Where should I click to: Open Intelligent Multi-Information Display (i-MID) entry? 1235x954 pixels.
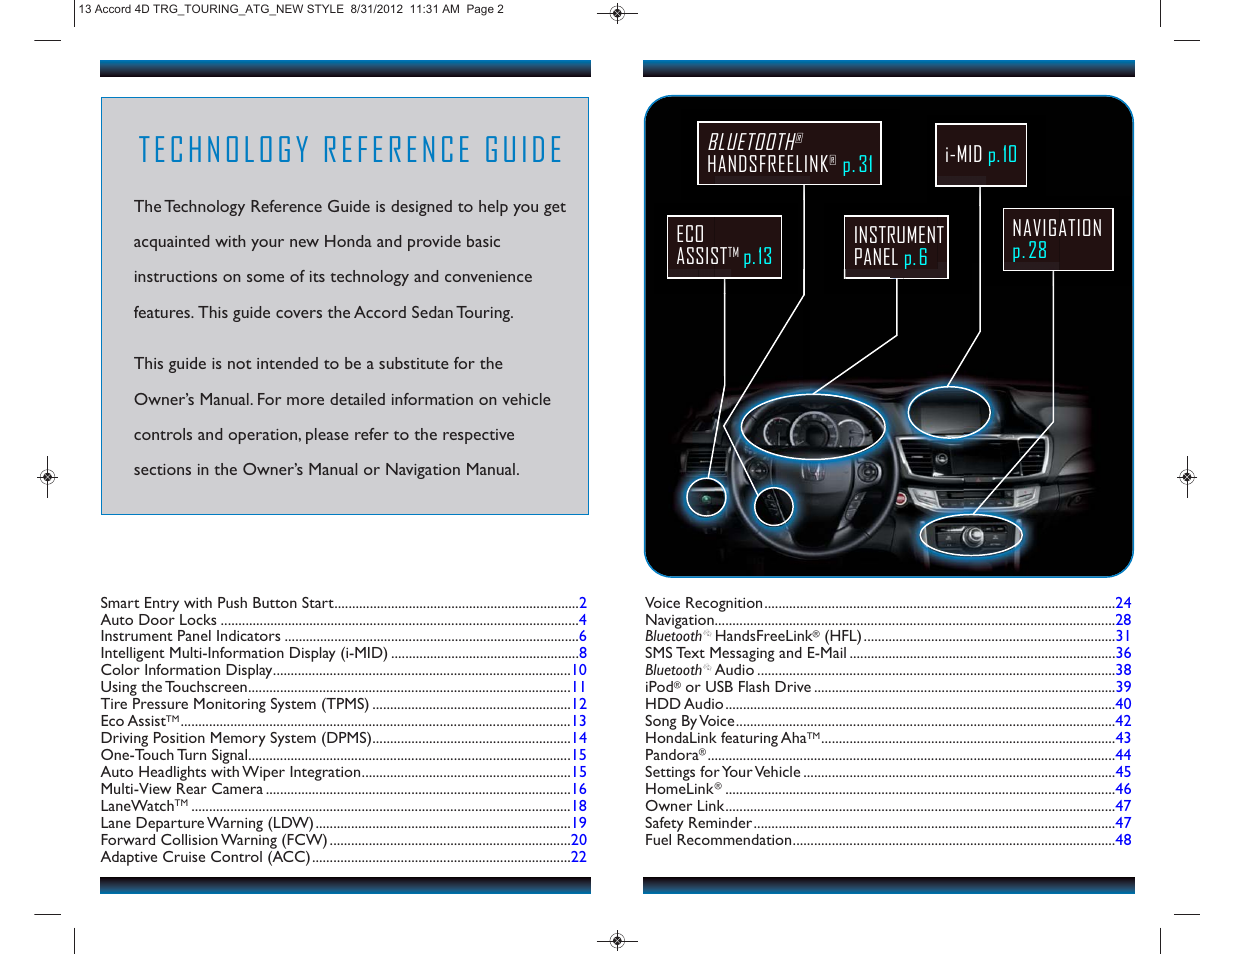pos(343,653)
